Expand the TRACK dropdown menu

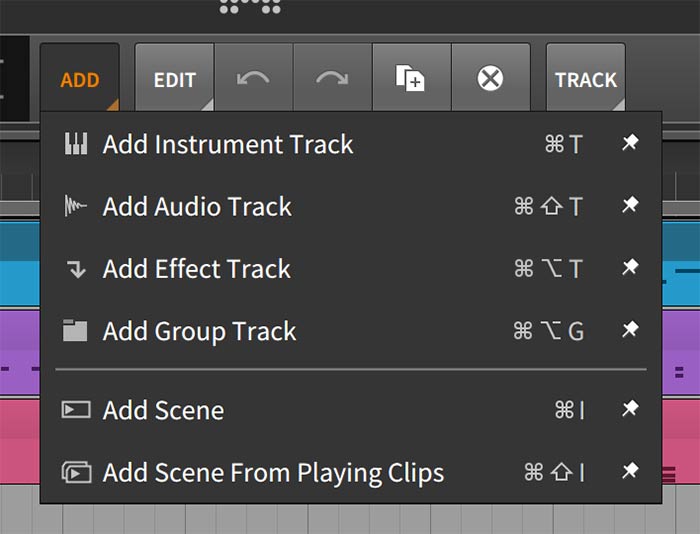(x=586, y=78)
